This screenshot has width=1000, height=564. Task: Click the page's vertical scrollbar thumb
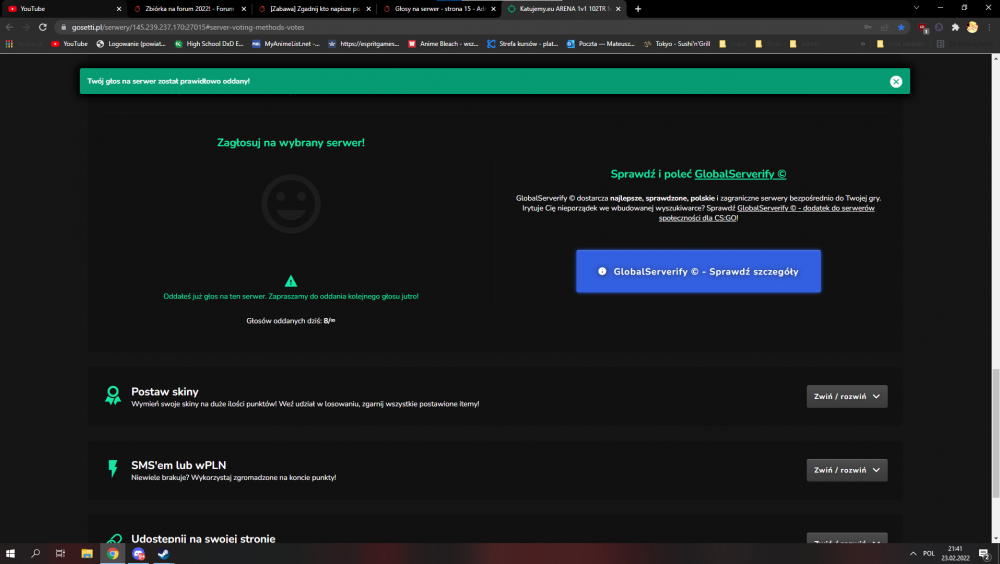pyautogui.click(x=996, y=434)
